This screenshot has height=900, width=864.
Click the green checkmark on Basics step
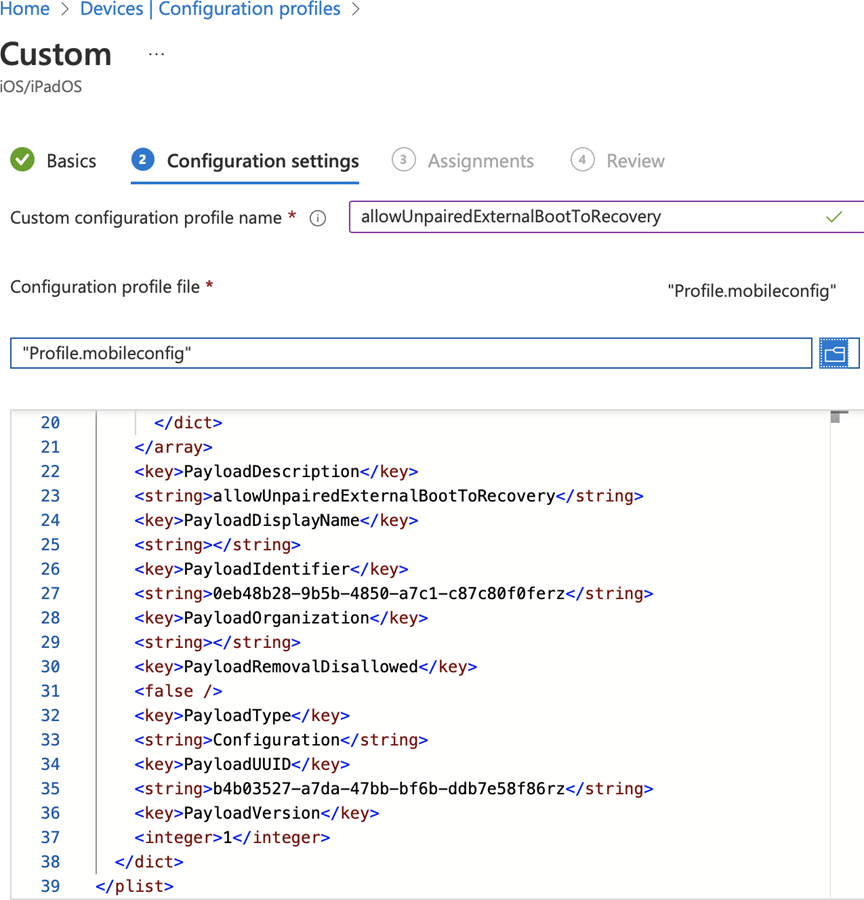point(21,160)
